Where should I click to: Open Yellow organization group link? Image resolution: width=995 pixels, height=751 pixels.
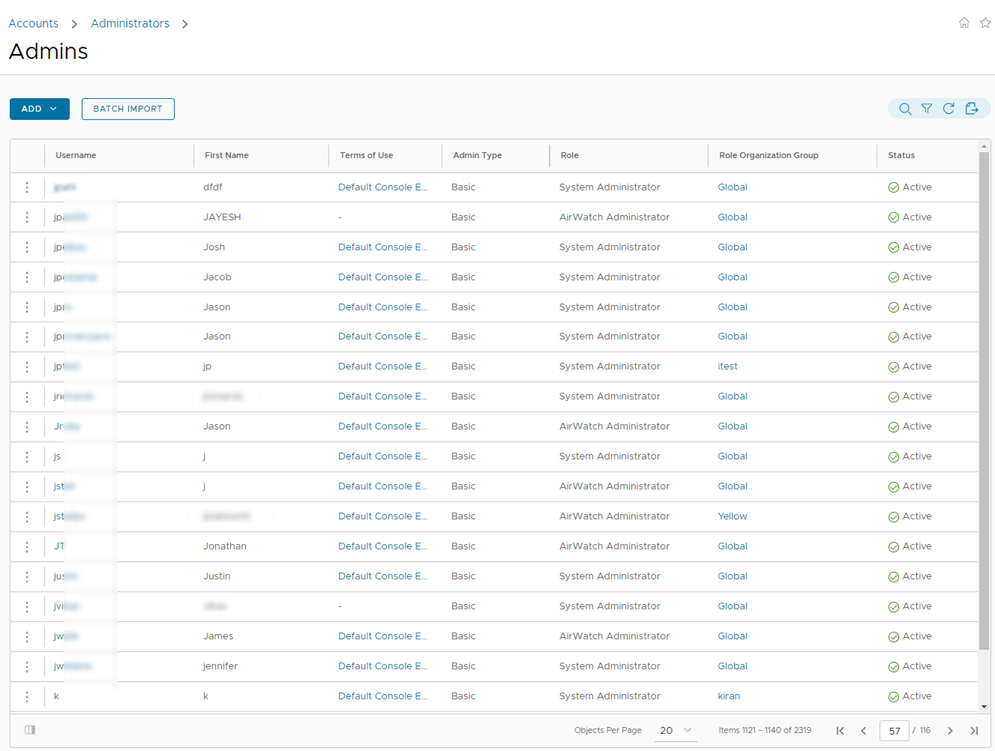point(732,516)
